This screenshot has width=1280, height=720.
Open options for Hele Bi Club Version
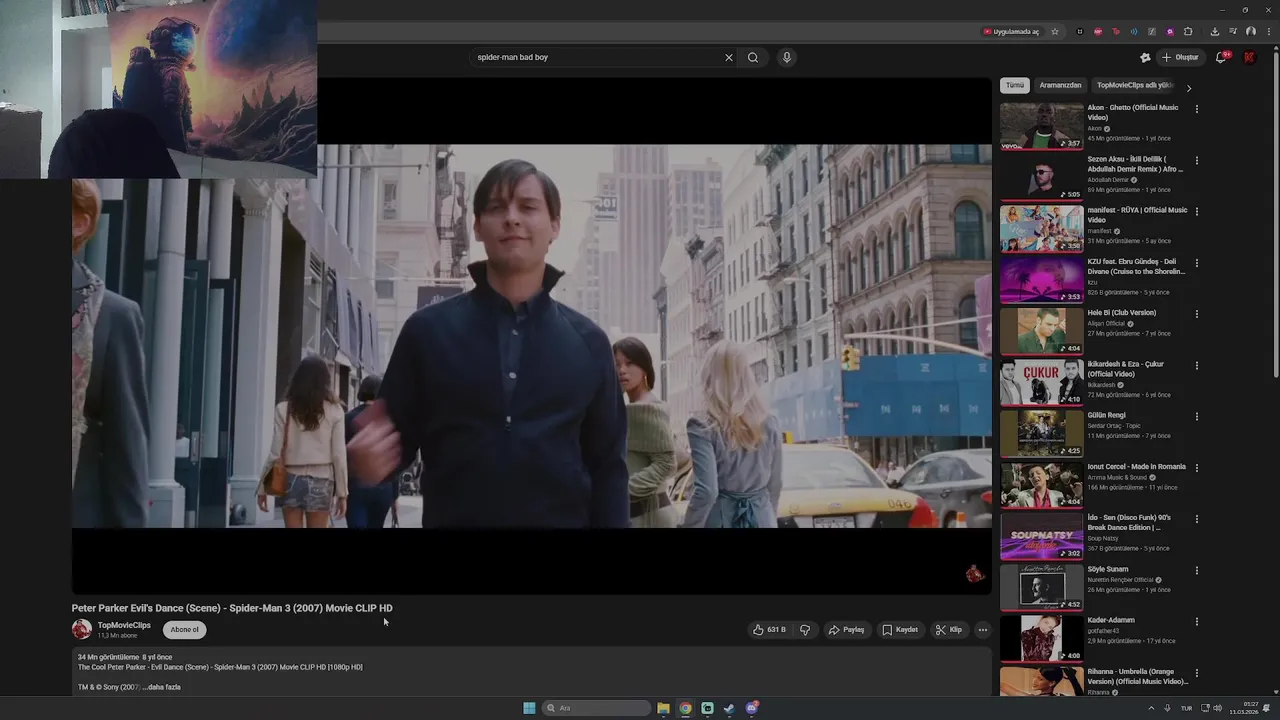point(1197,314)
